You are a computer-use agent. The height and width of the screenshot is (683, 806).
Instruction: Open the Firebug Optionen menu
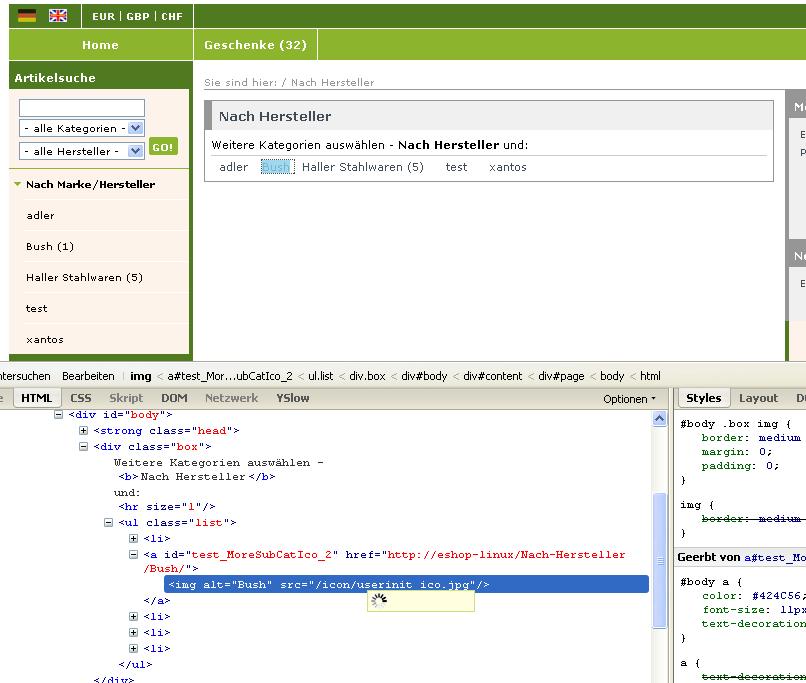pyautogui.click(x=629, y=398)
